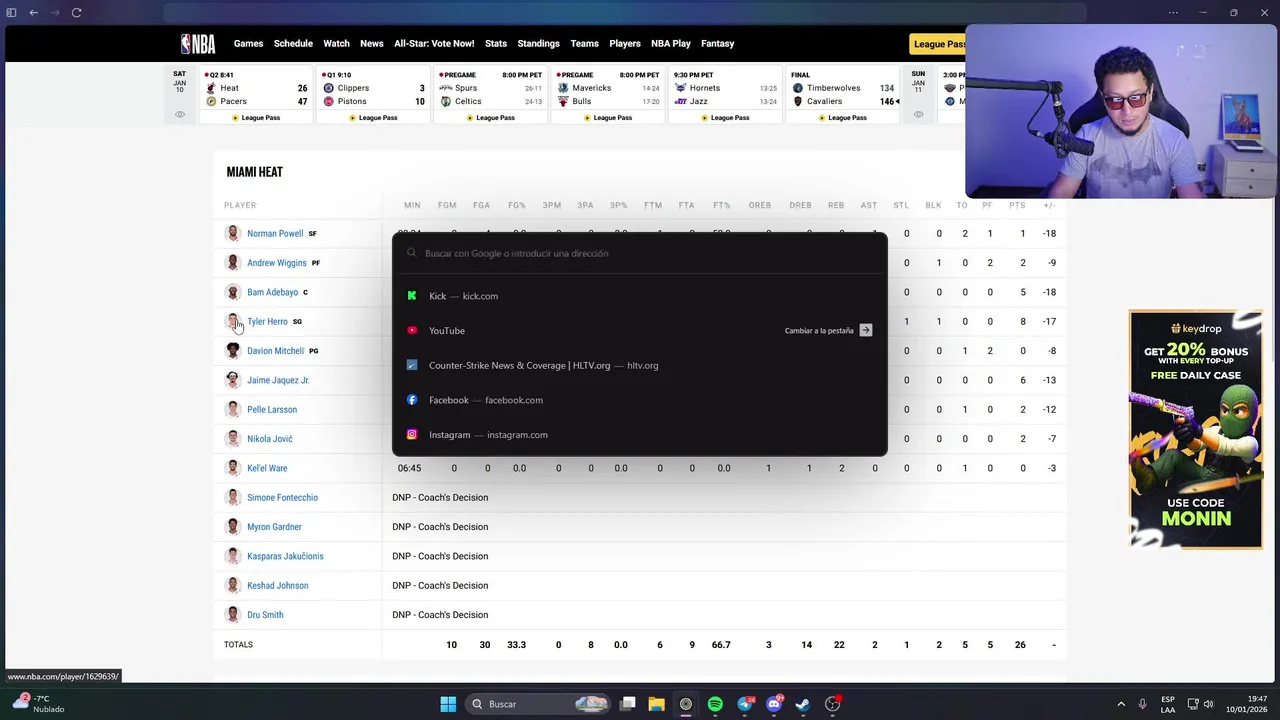Open Discord from taskbar
The height and width of the screenshot is (720, 1280).
coord(774,704)
